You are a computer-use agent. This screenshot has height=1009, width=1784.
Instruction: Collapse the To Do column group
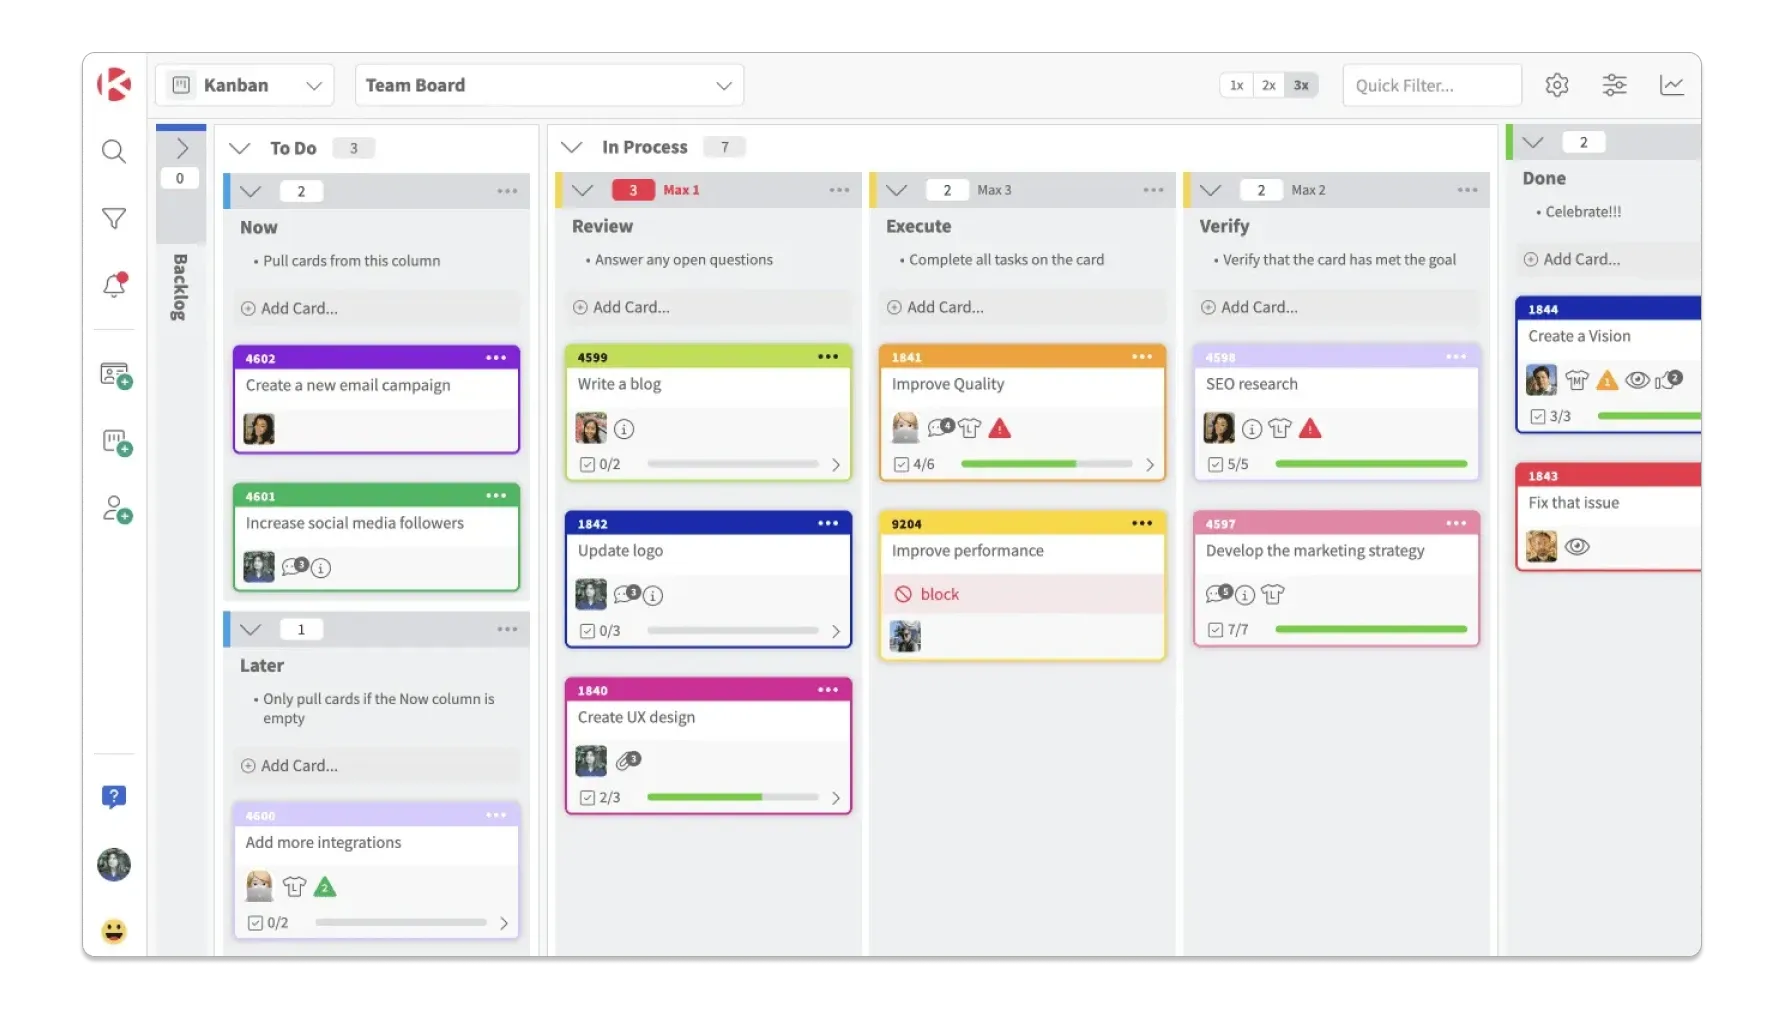pos(239,148)
